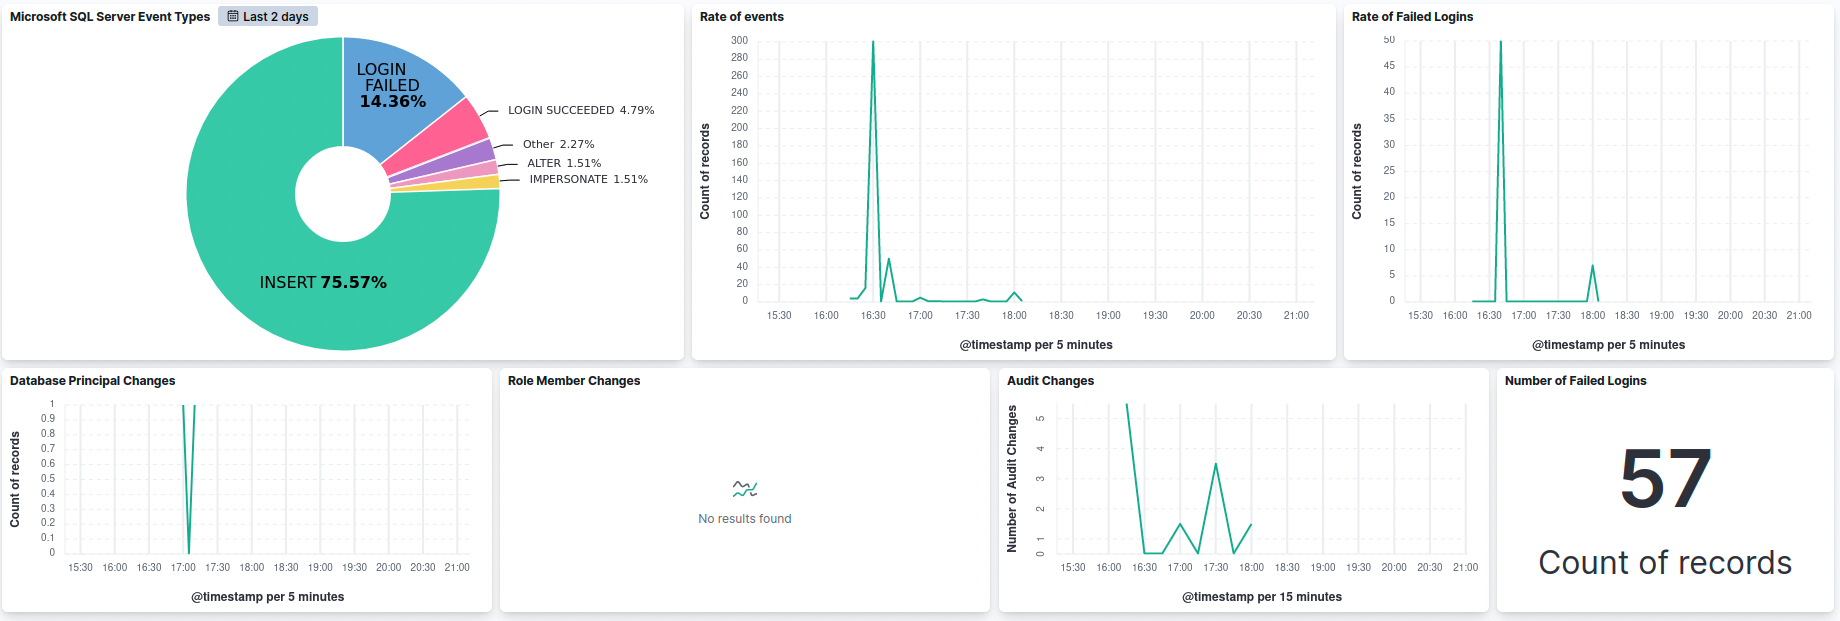
Task: Click the calendar icon beside Last 2 days
Action: (x=233, y=16)
